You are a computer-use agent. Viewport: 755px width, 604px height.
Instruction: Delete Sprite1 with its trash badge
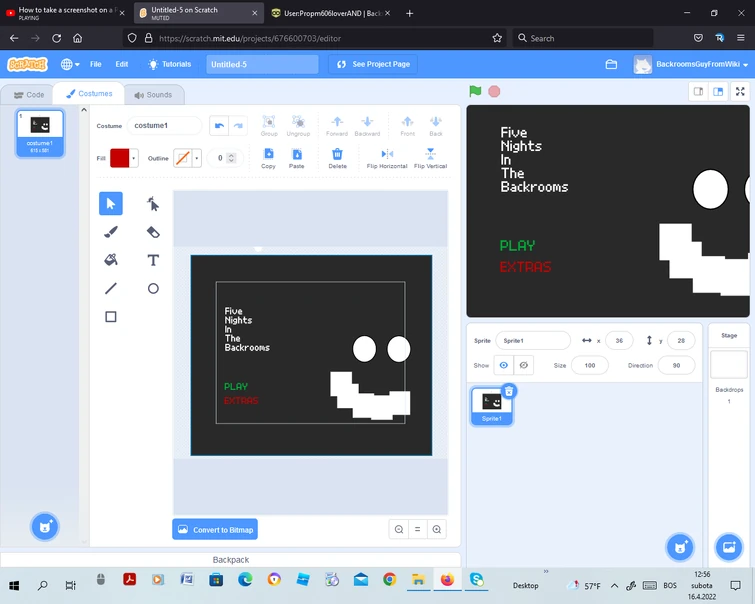[x=509, y=391]
